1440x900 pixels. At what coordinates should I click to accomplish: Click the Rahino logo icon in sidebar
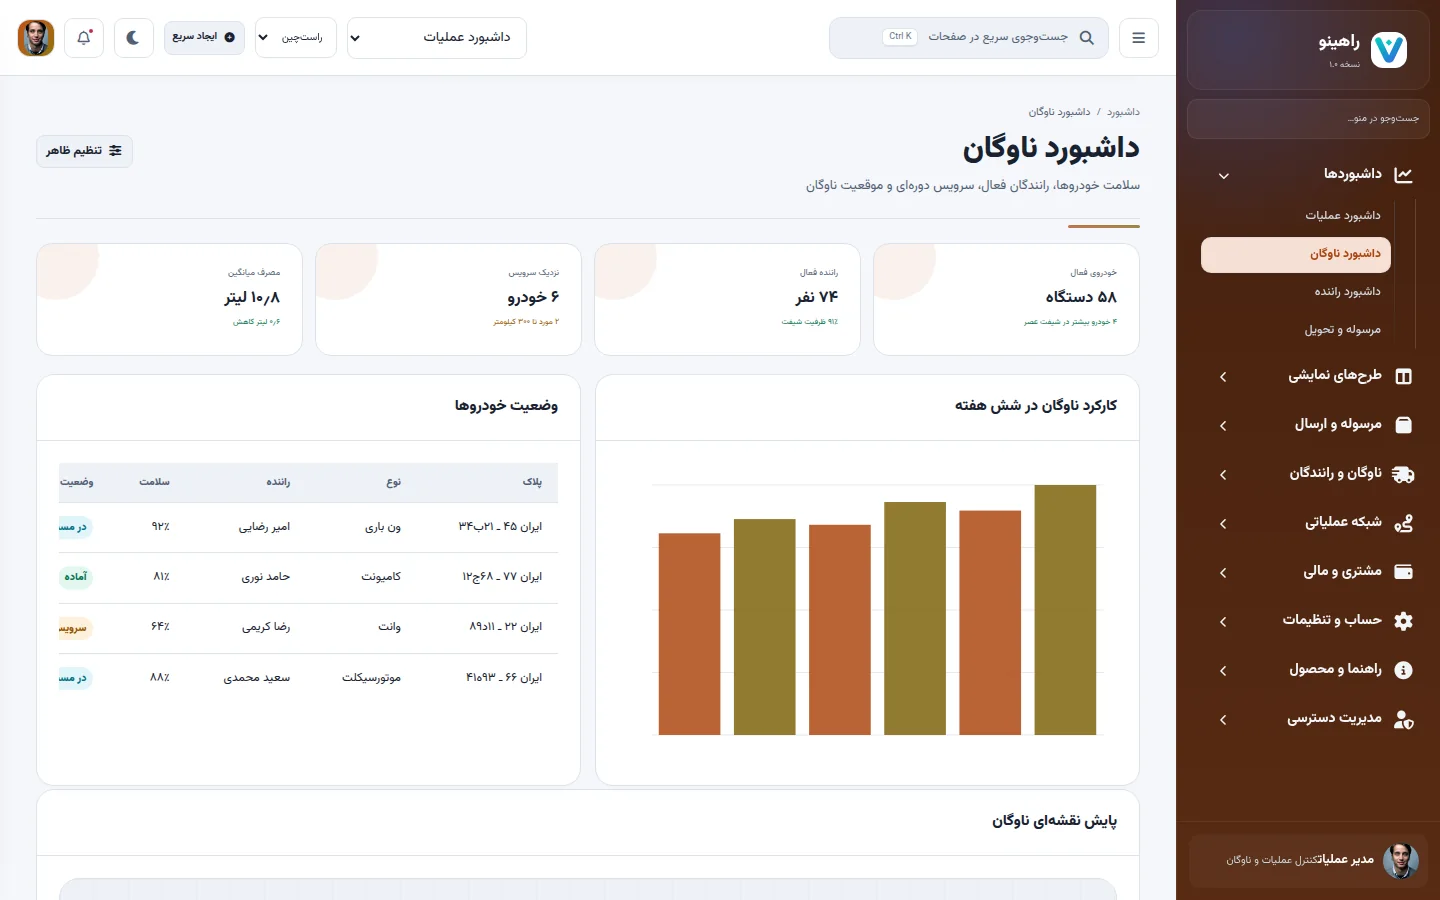(x=1388, y=49)
